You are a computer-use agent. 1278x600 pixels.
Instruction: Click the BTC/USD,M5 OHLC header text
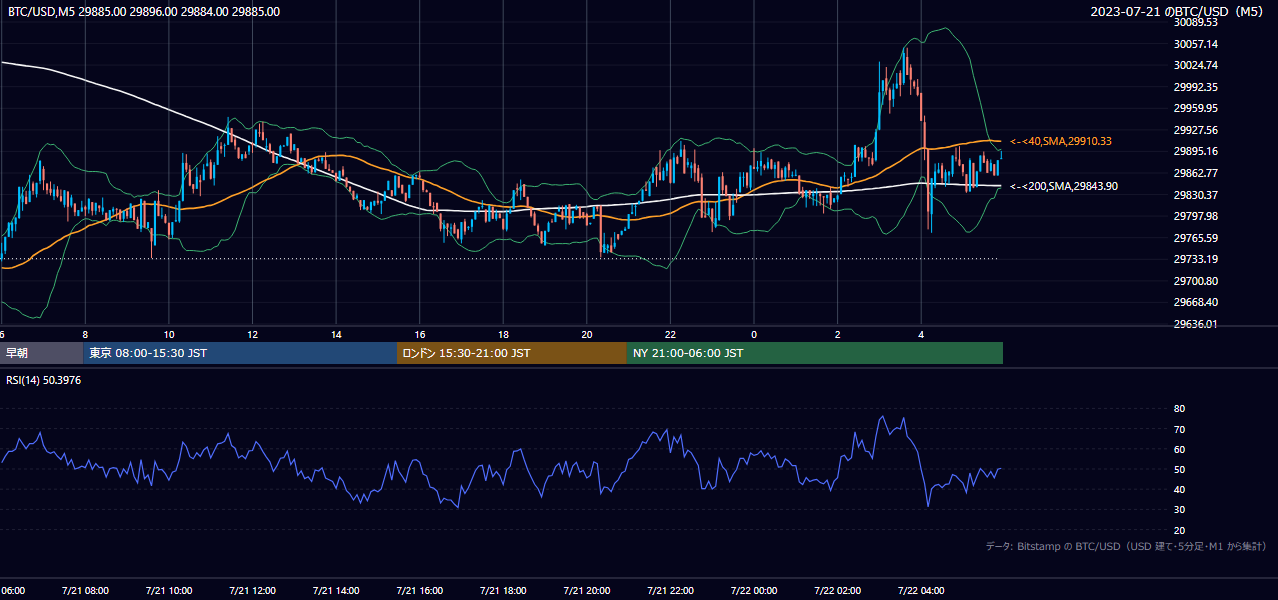(144, 12)
